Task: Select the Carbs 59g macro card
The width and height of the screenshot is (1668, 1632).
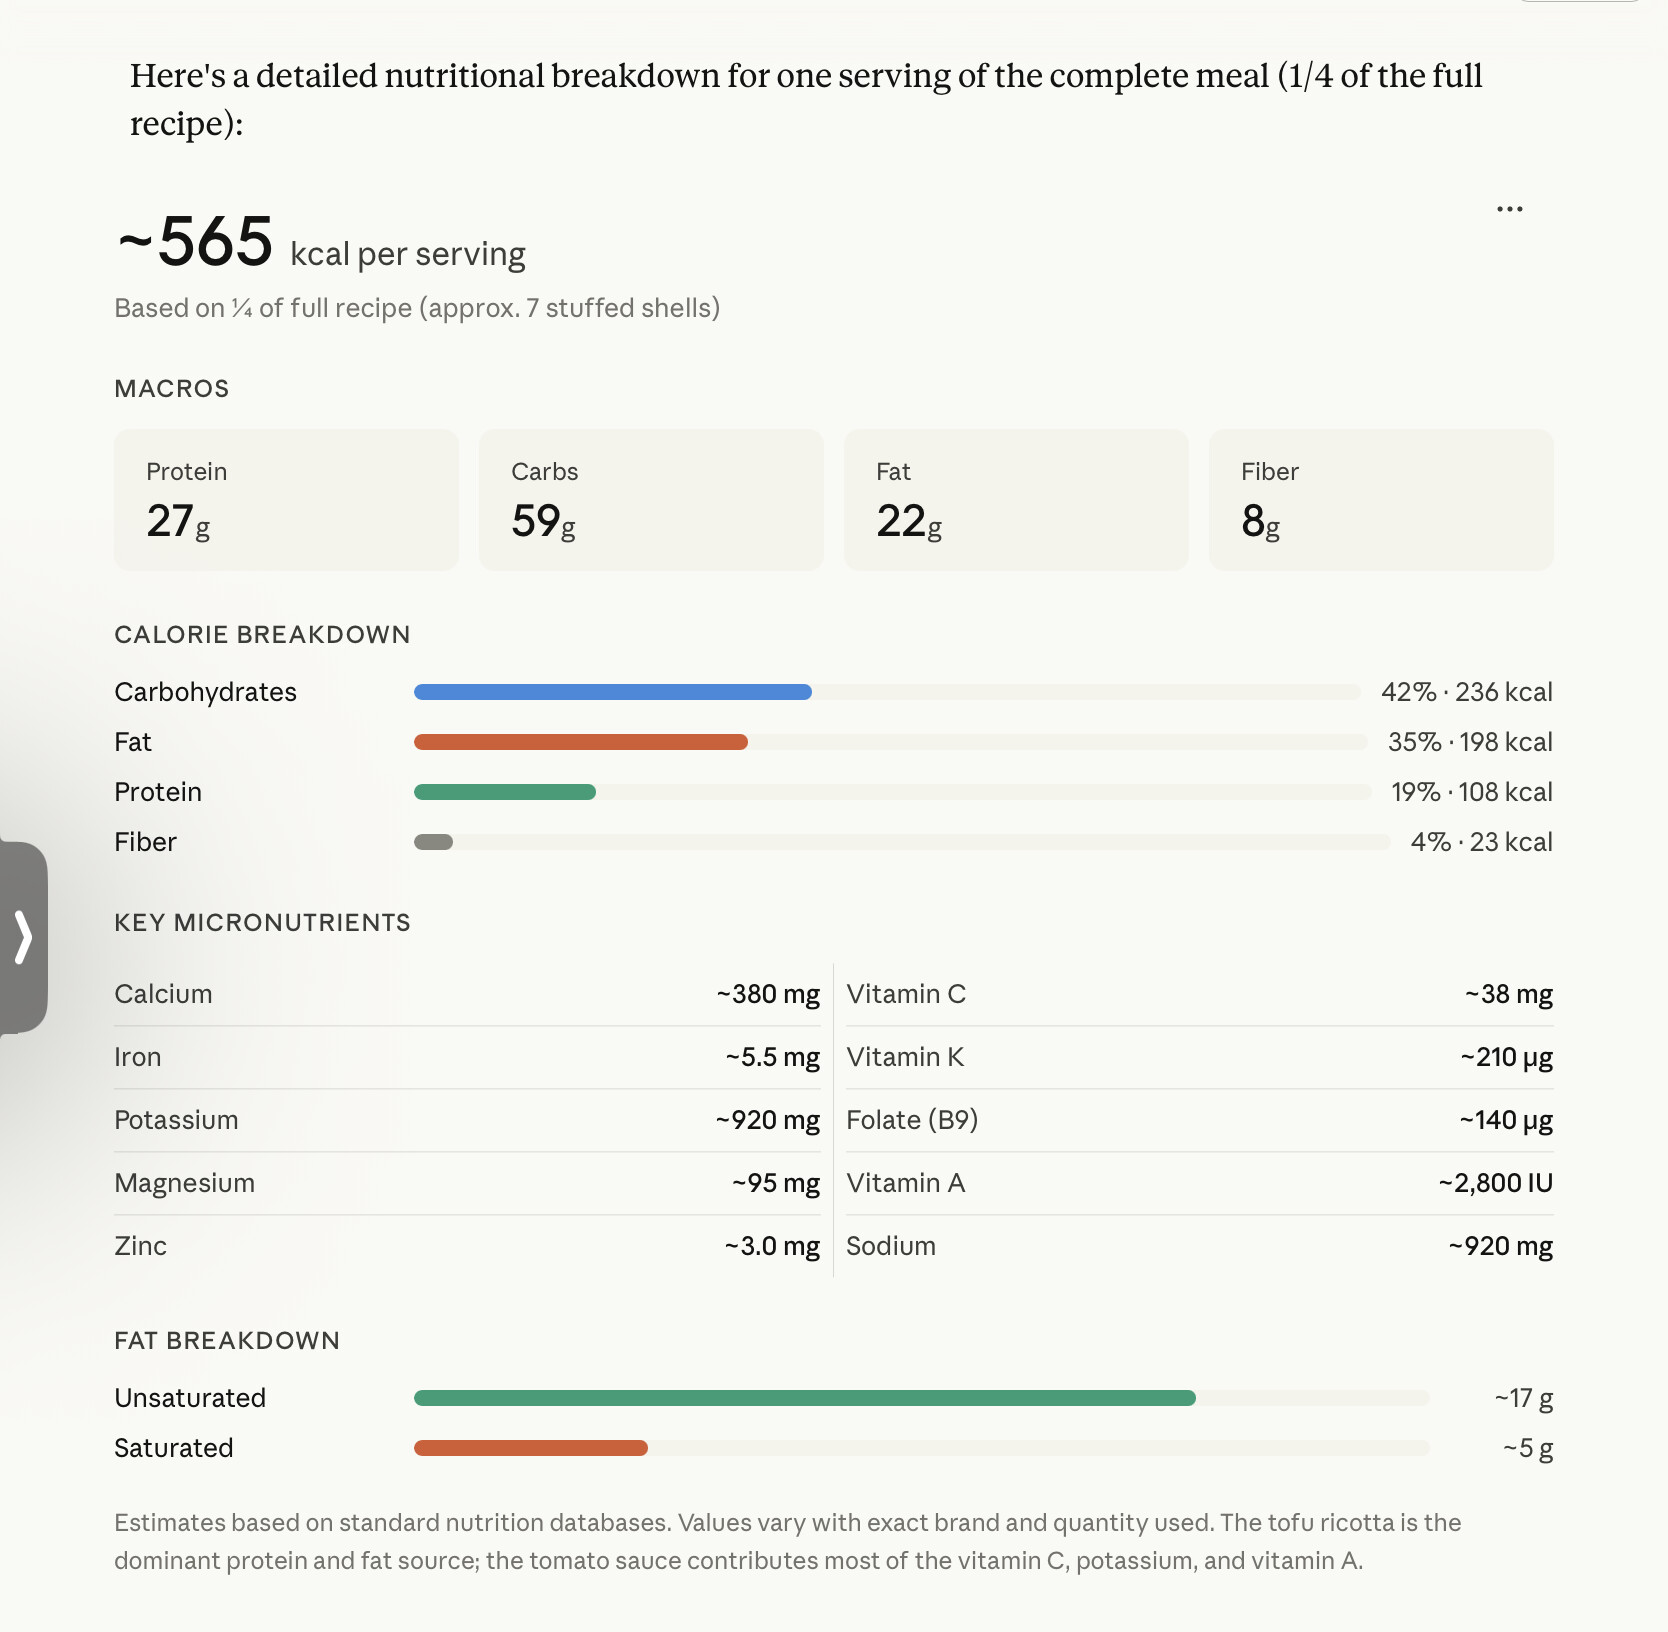Action: pyautogui.click(x=651, y=500)
